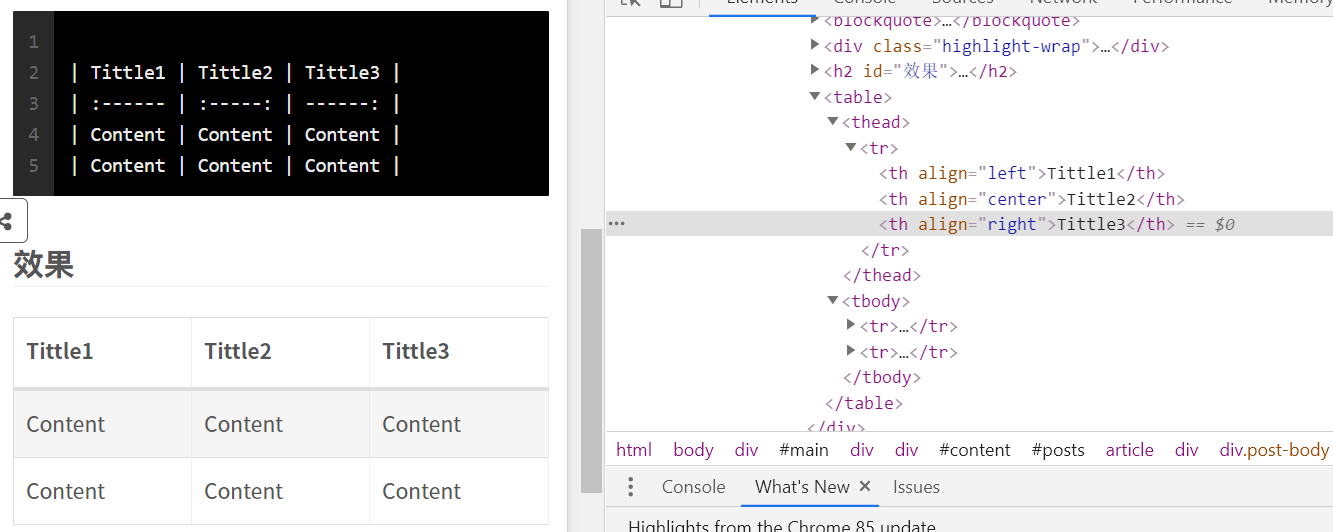Open the drawer three-dot menu beside Console

[630, 487]
